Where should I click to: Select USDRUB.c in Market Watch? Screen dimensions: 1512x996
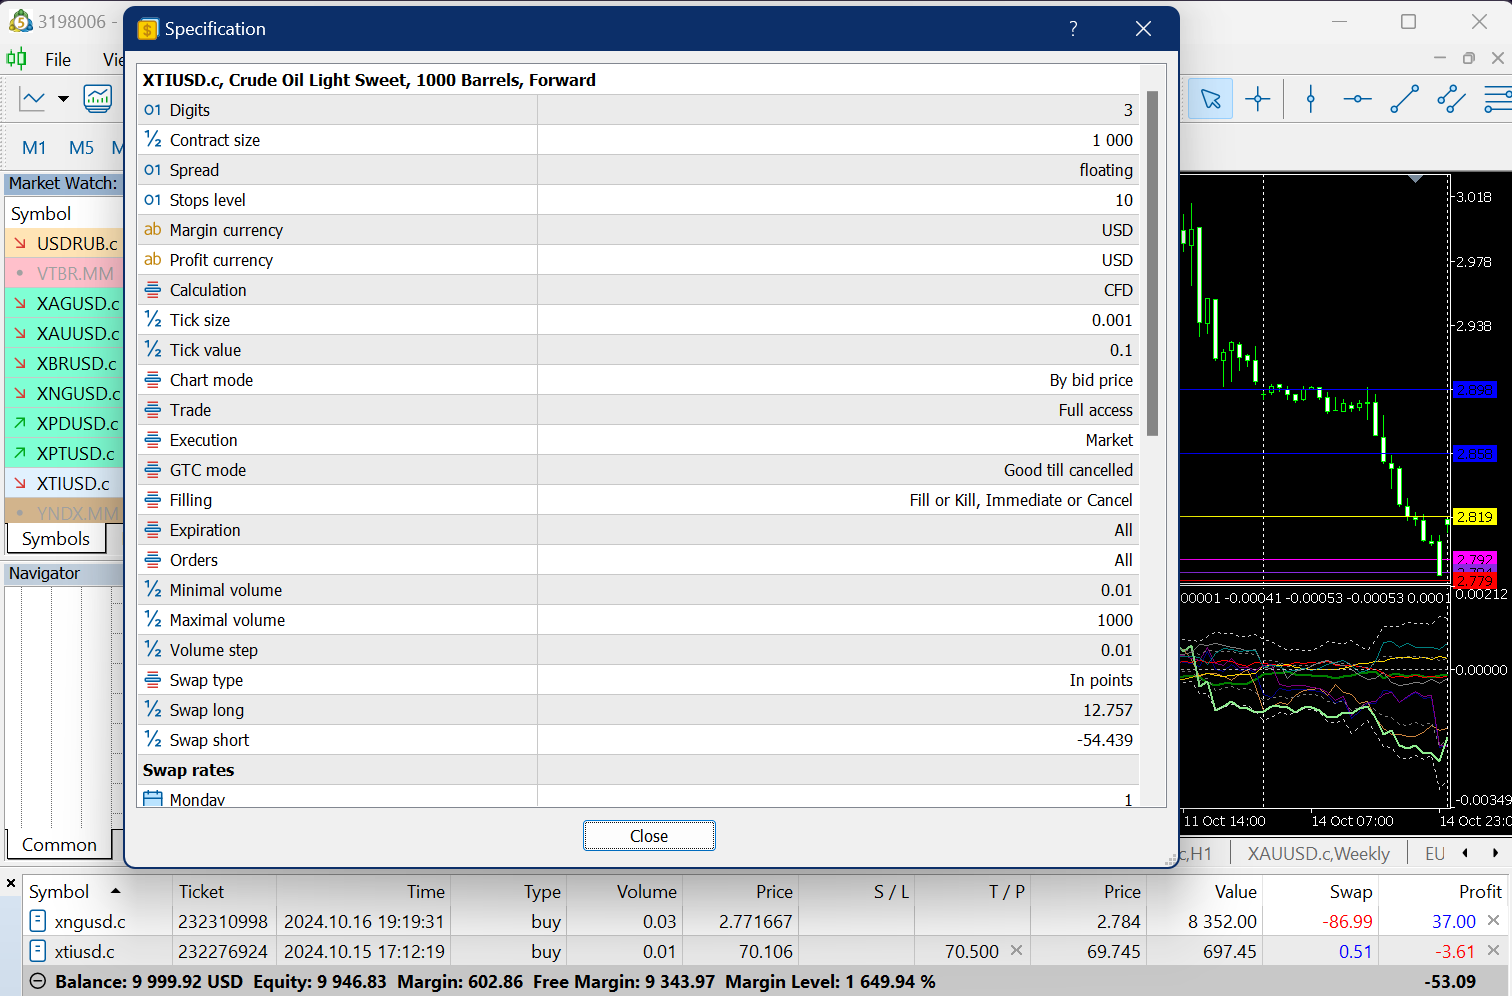(x=64, y=243)
